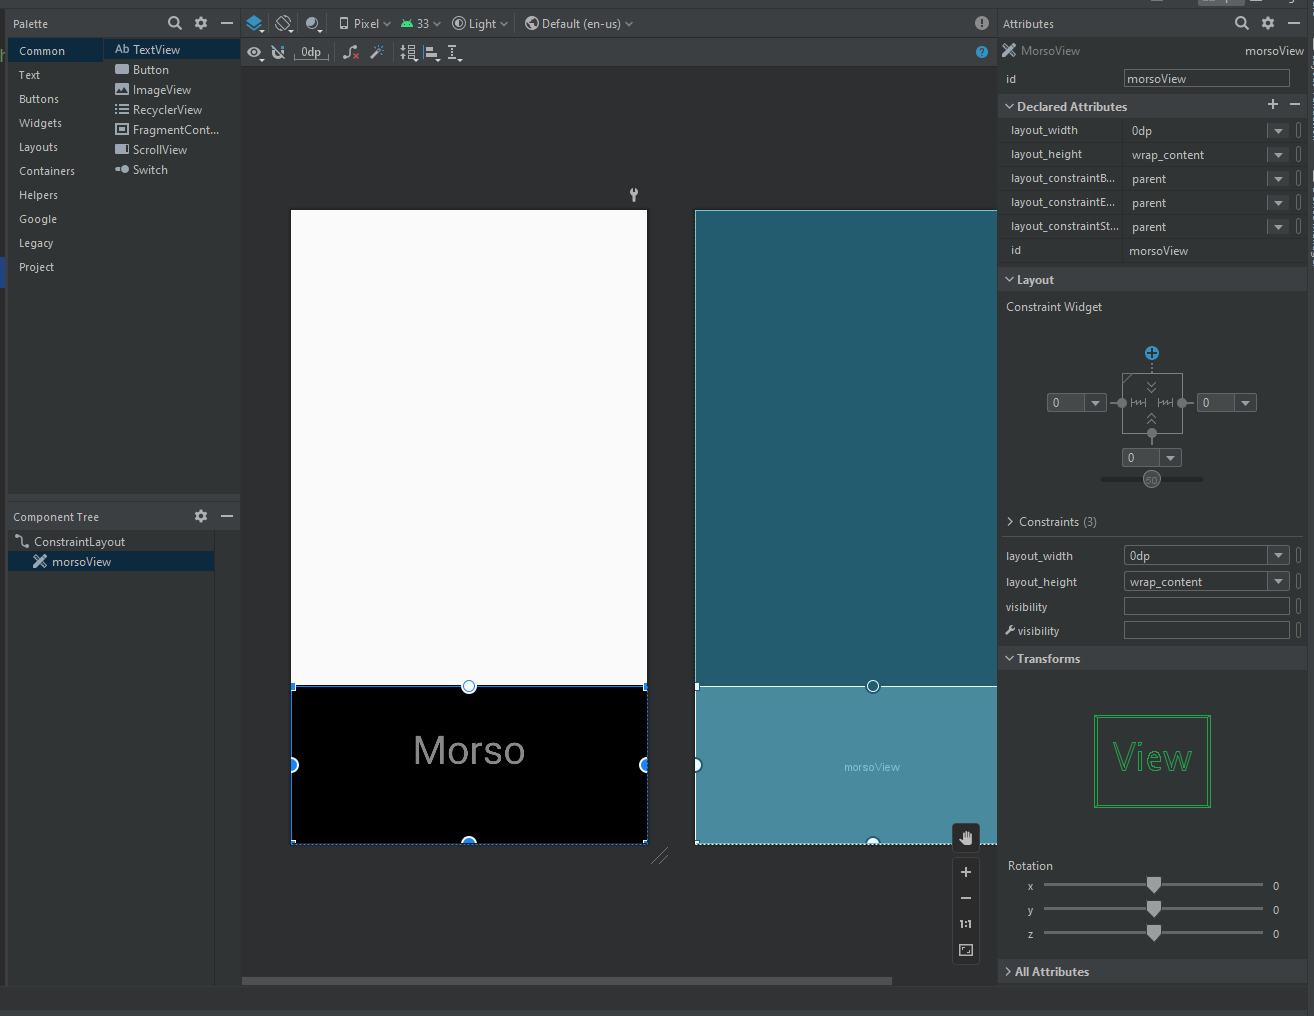Hide the Component Tree panel
The image size is (1314, 1016).
[x=227, y=516]
